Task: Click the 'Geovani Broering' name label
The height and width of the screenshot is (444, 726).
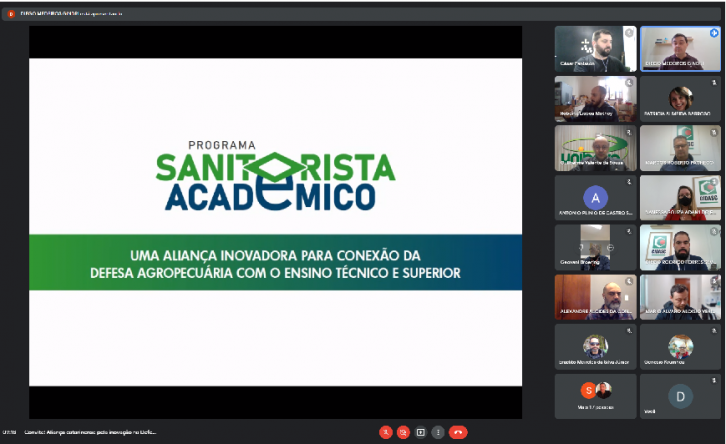Action: [x=580, y=263]
